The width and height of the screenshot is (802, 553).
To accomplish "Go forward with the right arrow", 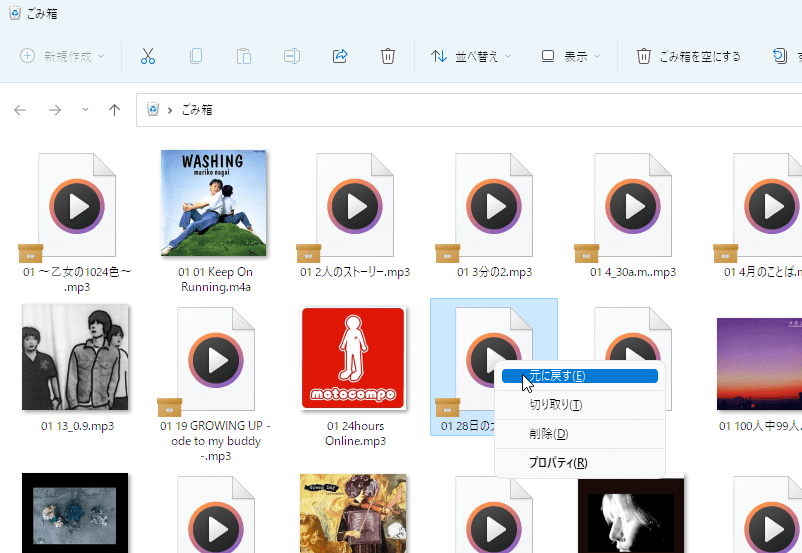I will [55, 110].
